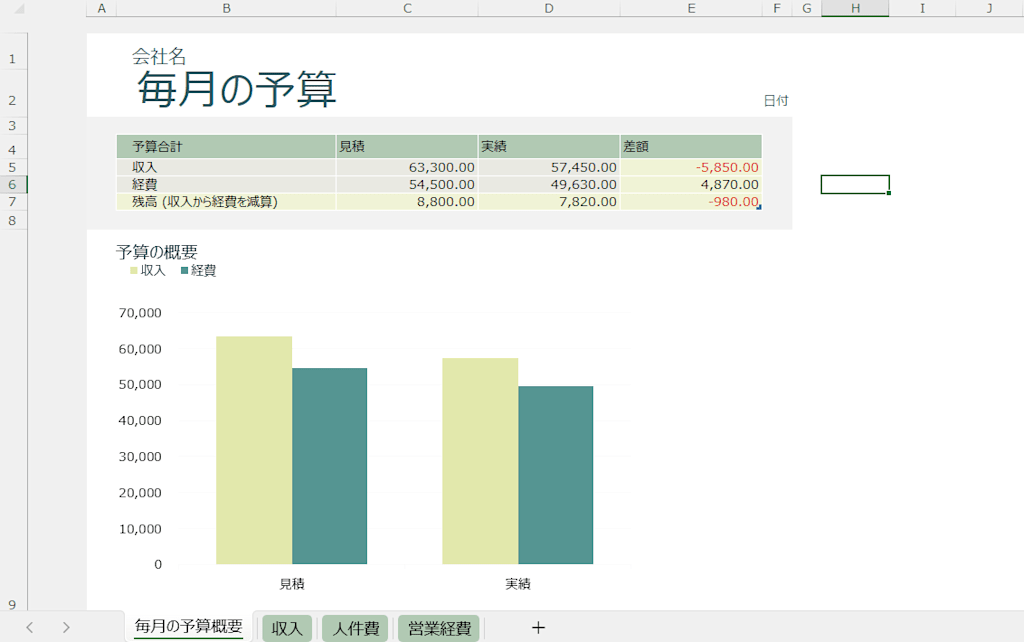Select the row 8 header
This screenshot has height=642, width=1024.
click(x=13, y=220)
